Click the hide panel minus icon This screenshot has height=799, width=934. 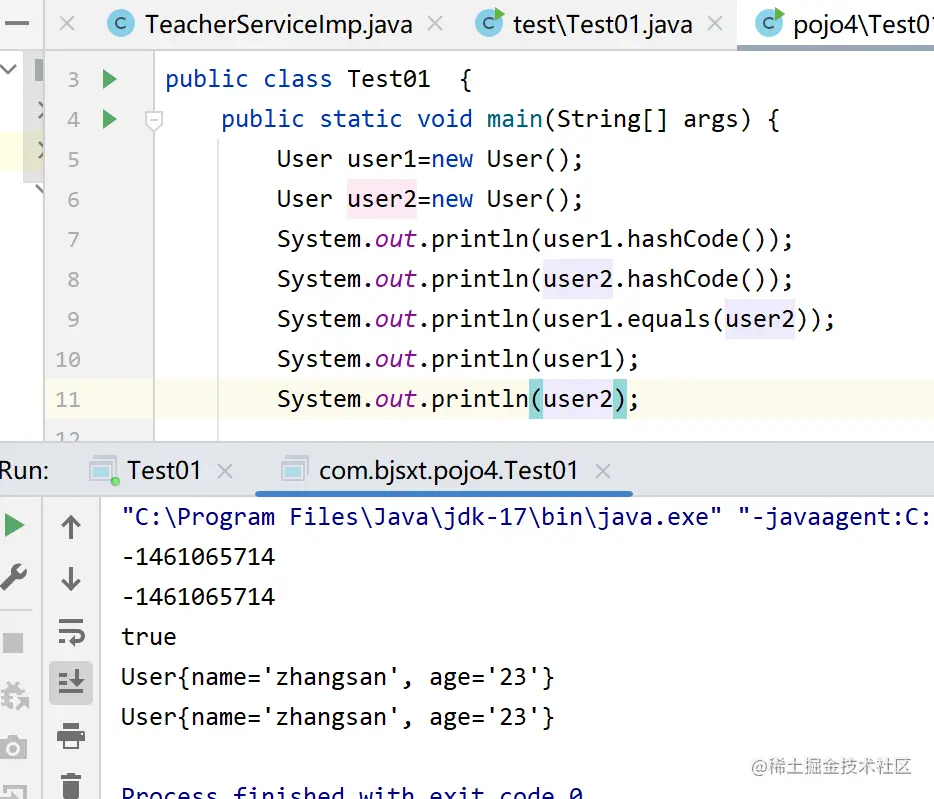17,24
